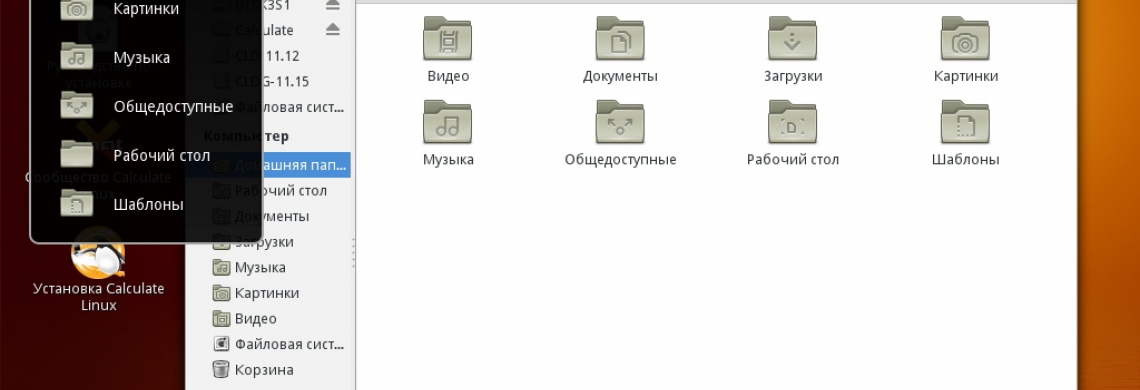
Task: Open Корзина trash in the sidebar
Action: [253, 369]
